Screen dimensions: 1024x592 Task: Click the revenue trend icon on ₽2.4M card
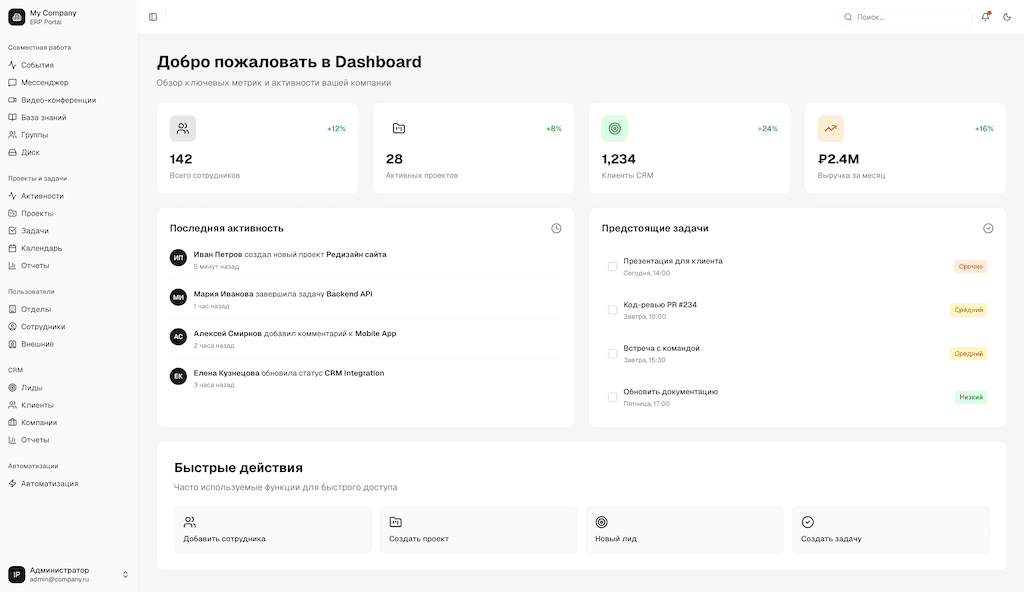click(x=831, y=128)
